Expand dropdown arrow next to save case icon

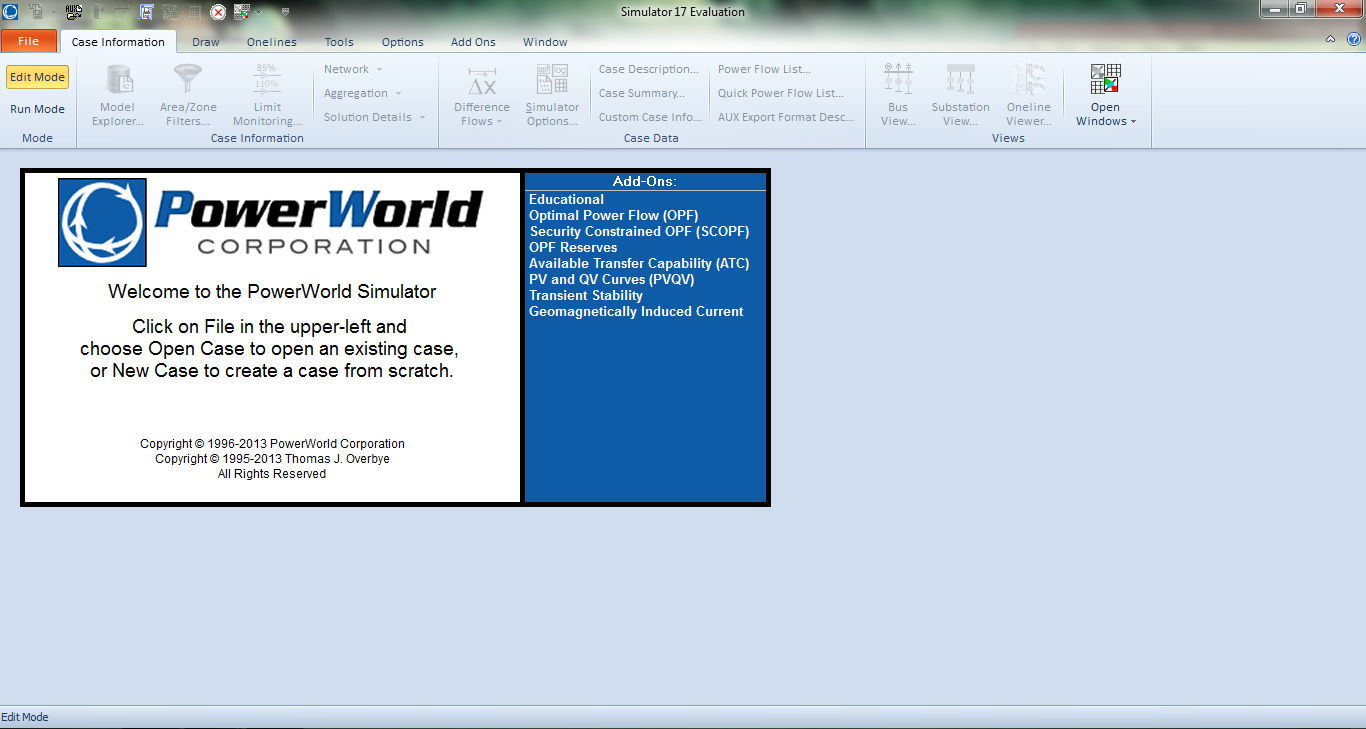coord(53,12)
